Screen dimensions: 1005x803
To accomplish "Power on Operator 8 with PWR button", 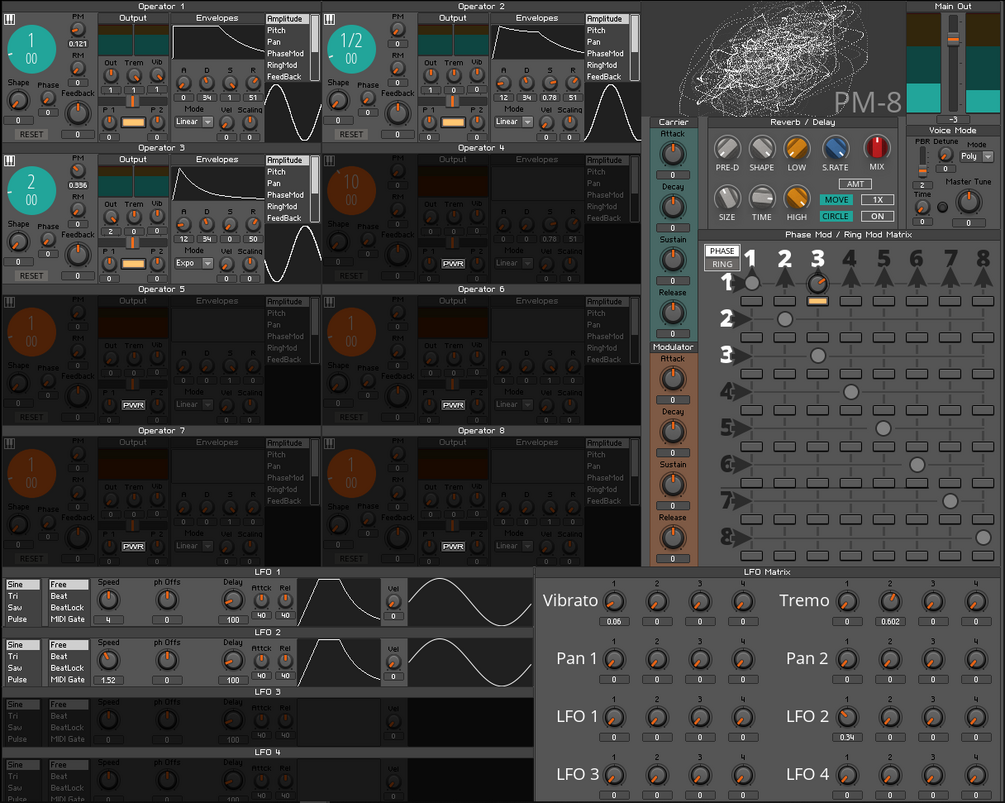I will pyautogui.click(x=453, y=547).
